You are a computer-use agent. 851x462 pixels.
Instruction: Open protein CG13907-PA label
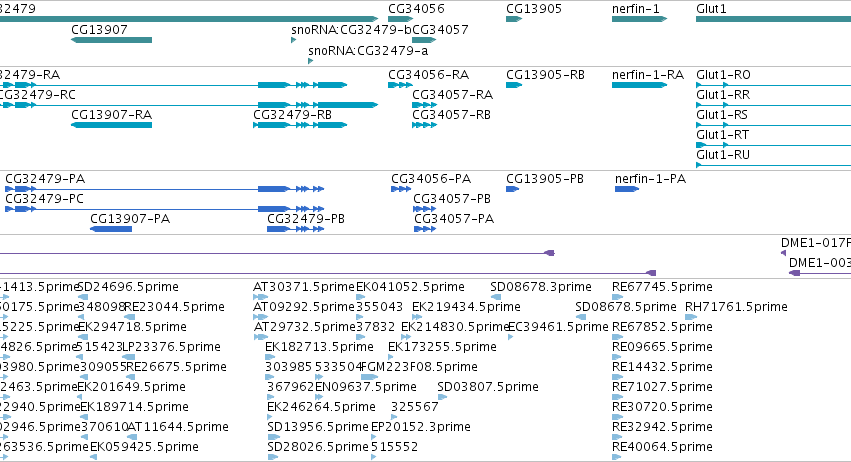point(130,219)
